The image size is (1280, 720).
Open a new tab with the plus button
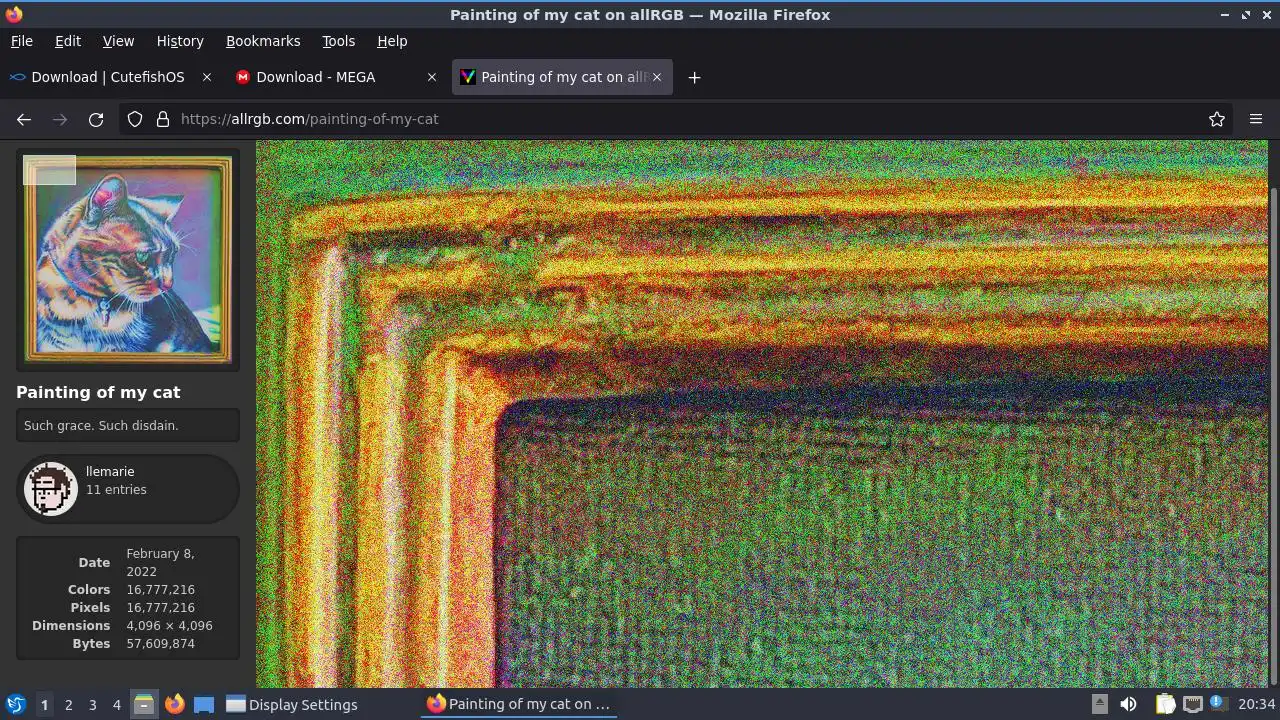click(x=694, y=77)
